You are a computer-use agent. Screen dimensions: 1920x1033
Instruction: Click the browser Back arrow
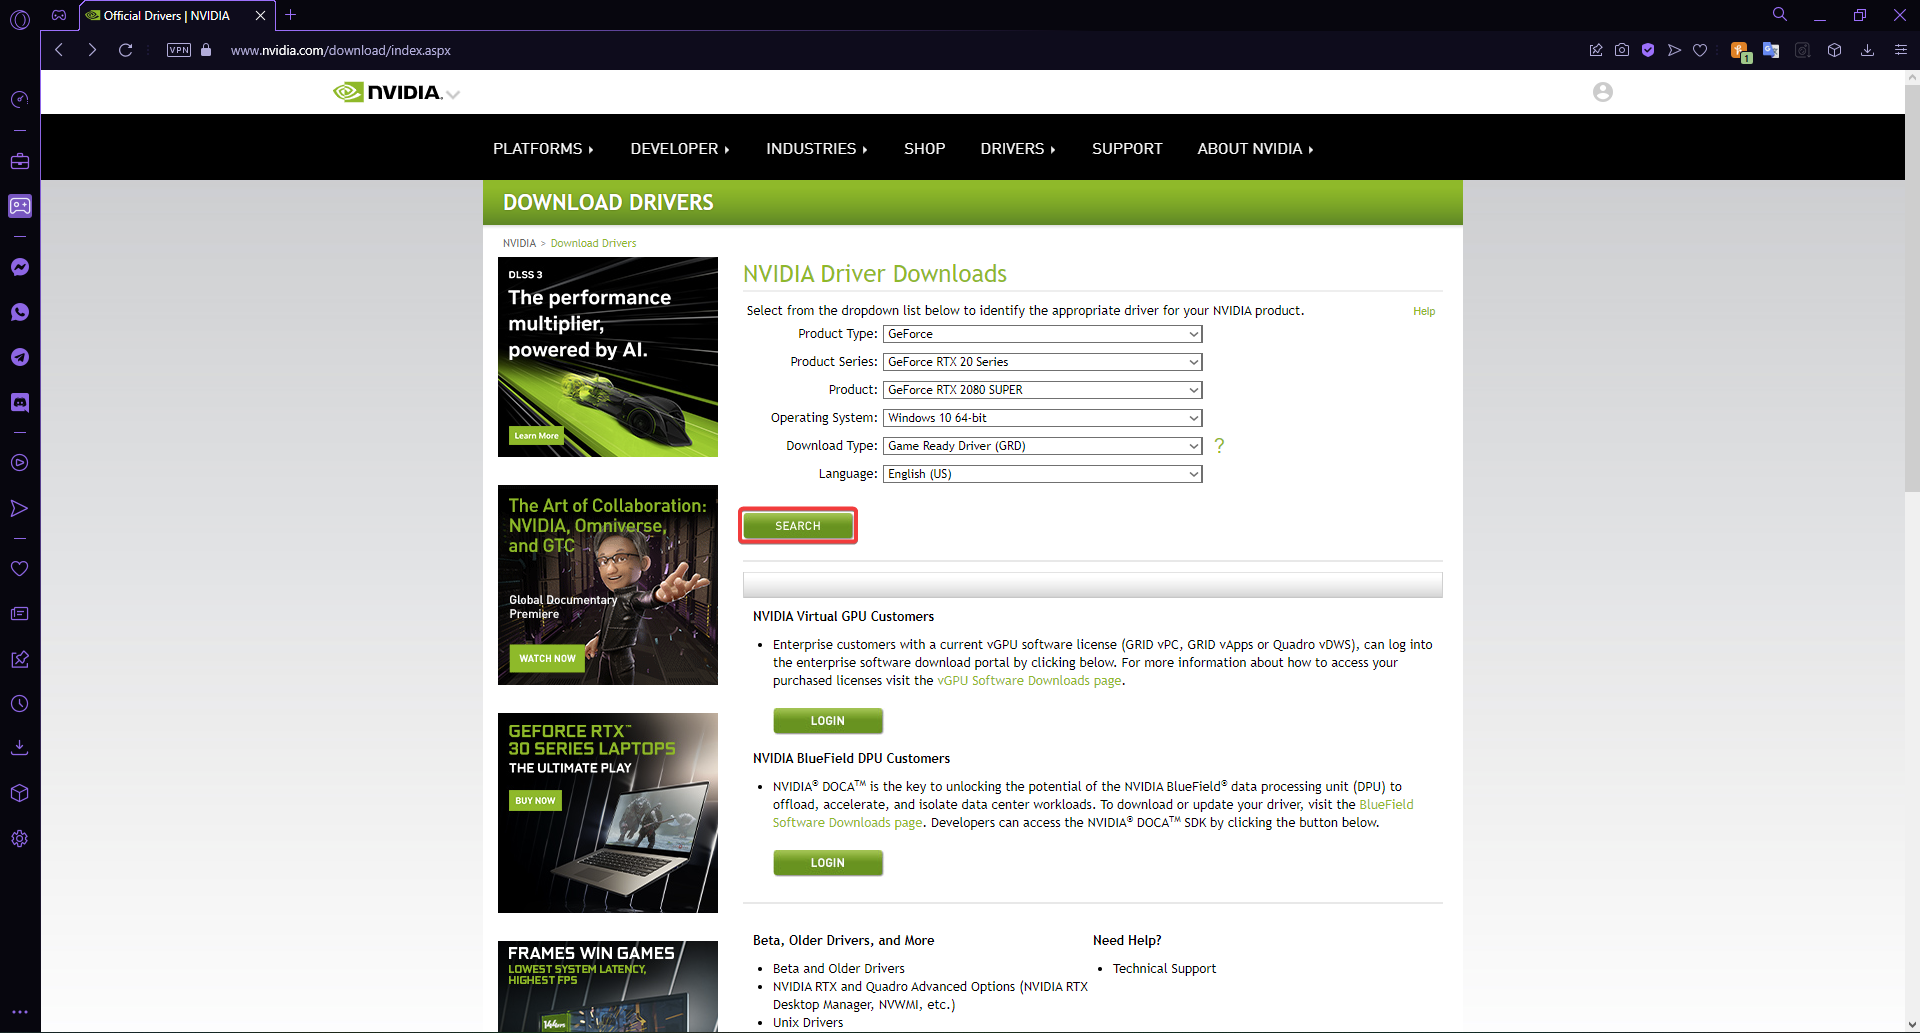pos(60,50)
